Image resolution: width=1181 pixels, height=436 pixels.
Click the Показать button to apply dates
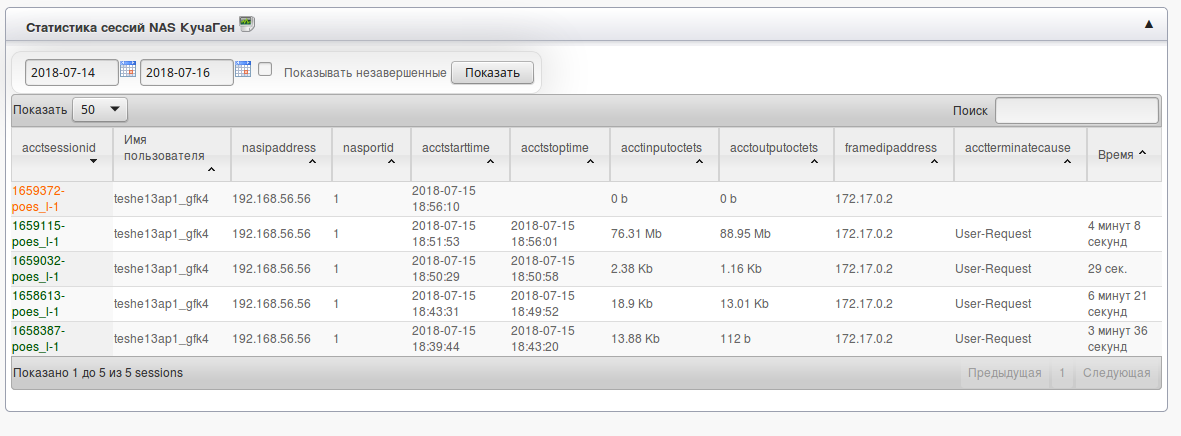click(492, 73)
